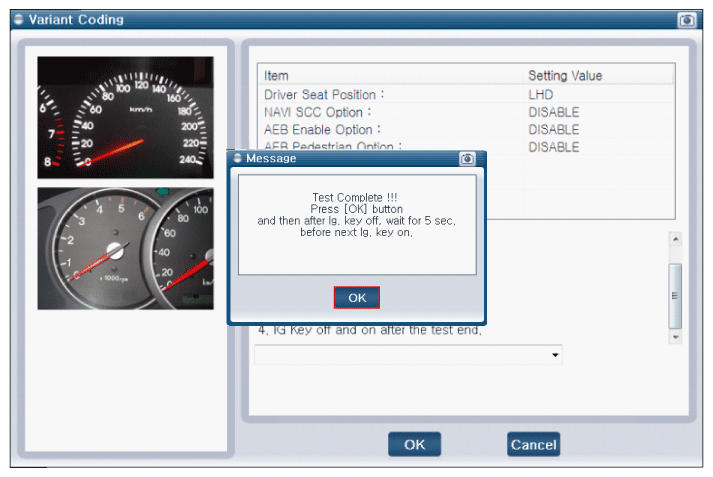Click DISABLE value for NAVI SCC Option
The width and height of the screenshot is (713, 477).
coord(553,112)
